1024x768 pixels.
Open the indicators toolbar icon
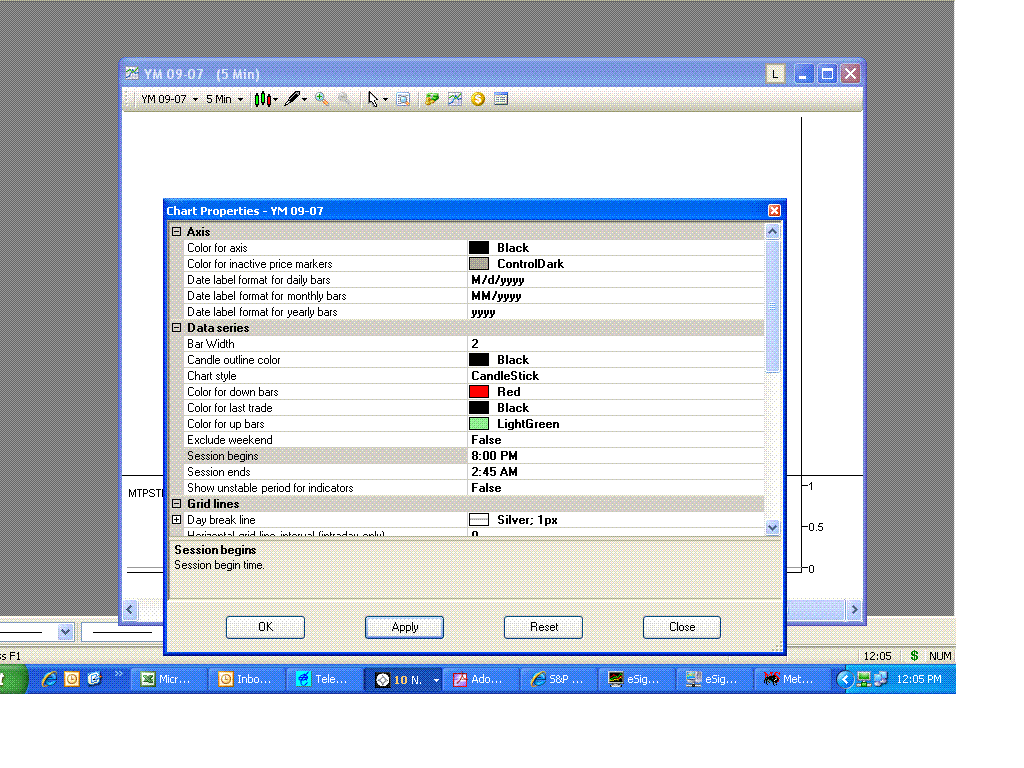(432, 99)
